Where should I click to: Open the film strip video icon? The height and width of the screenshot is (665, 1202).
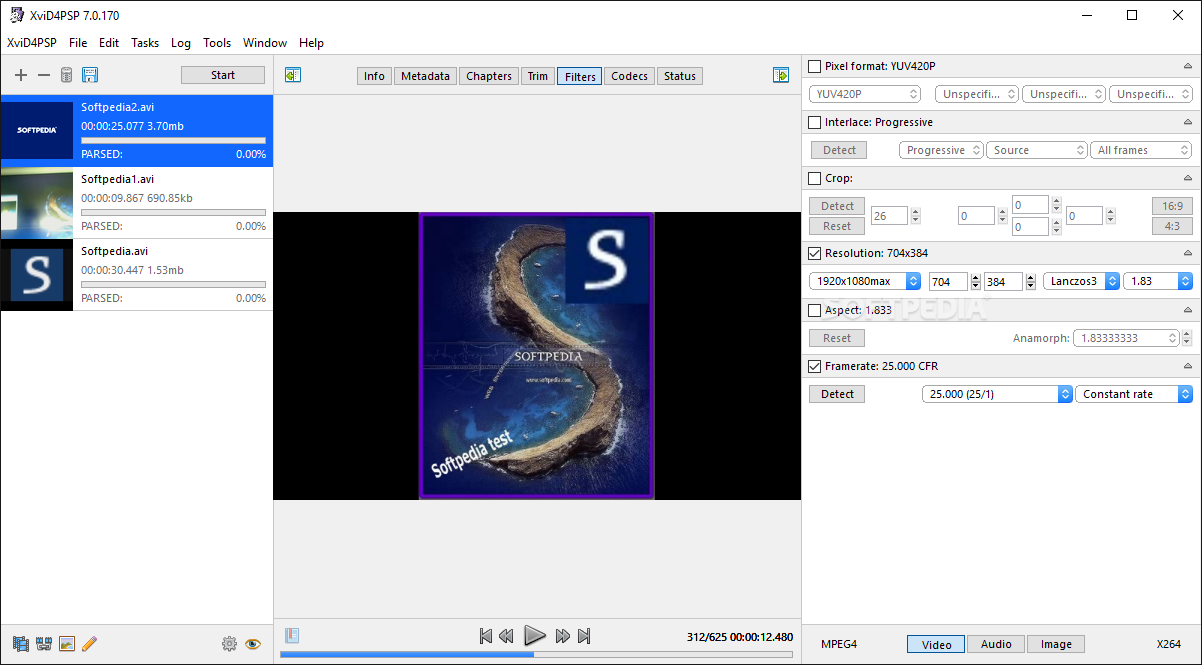[21, 644]
